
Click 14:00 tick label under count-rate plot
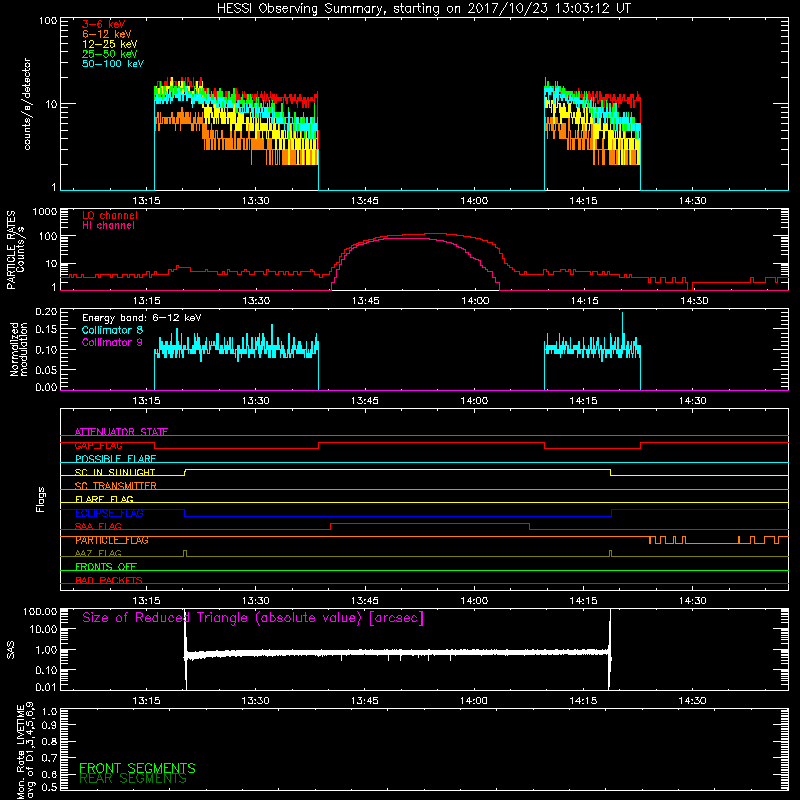coord(474,201)
